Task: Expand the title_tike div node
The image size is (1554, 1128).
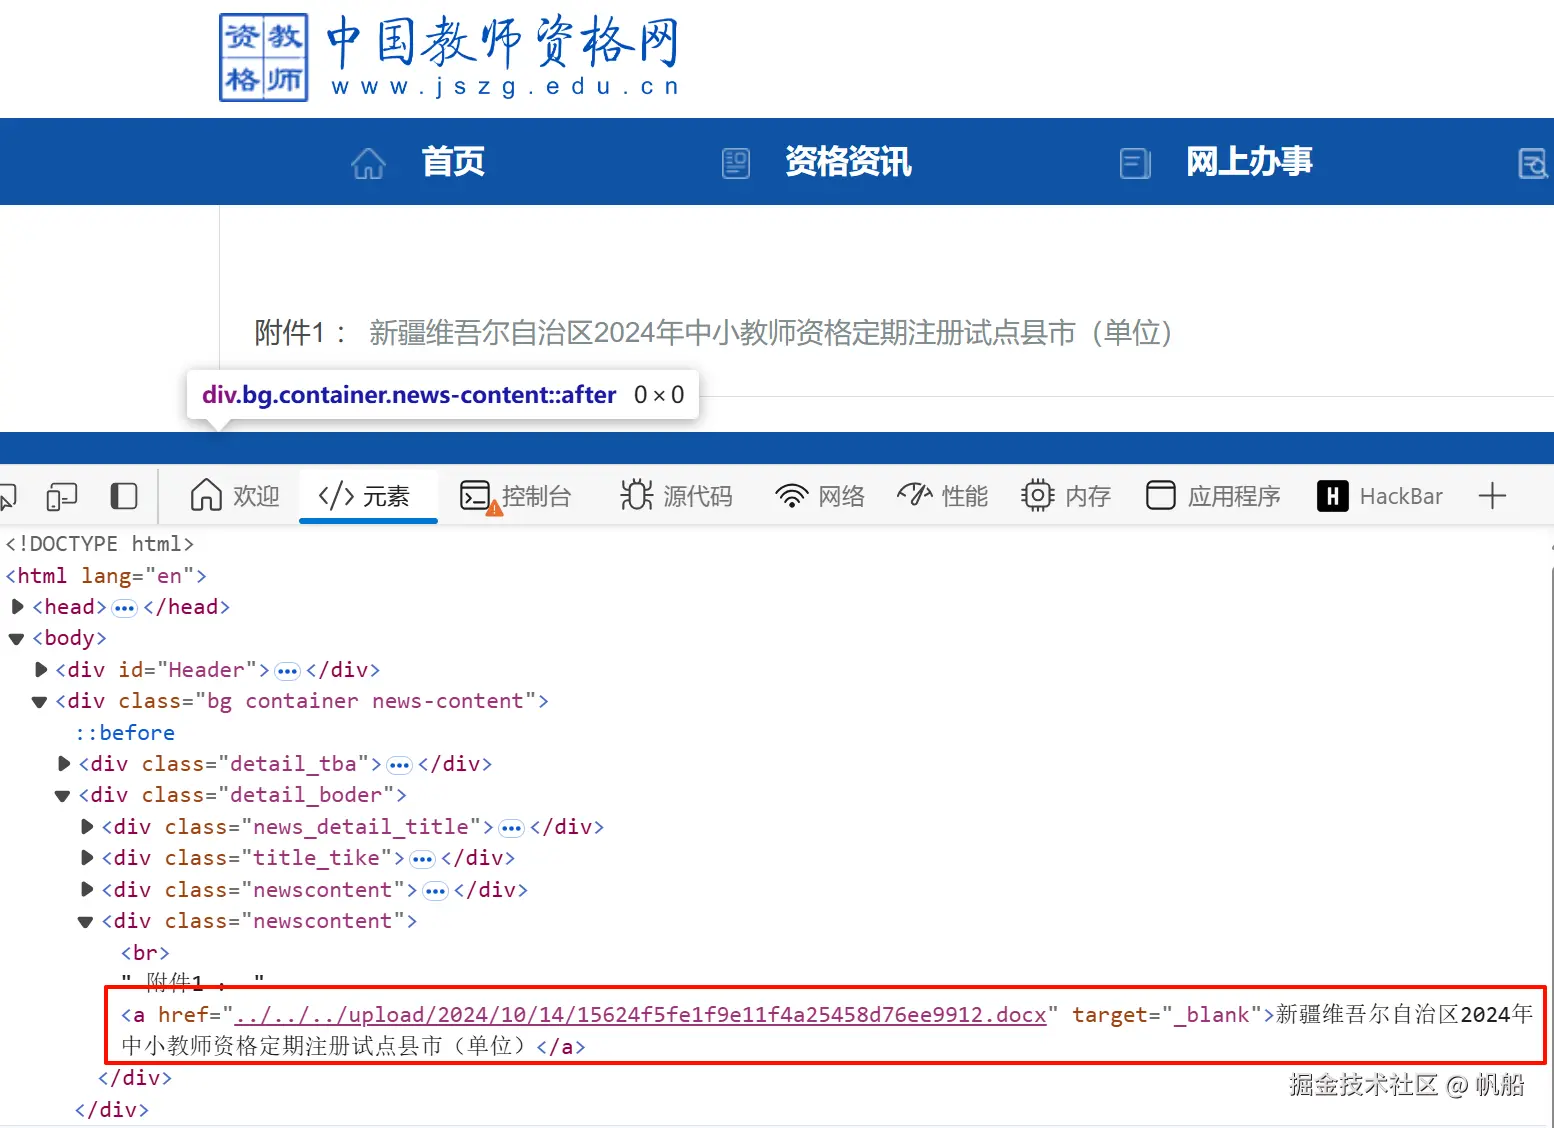Action: click(87, 858)
